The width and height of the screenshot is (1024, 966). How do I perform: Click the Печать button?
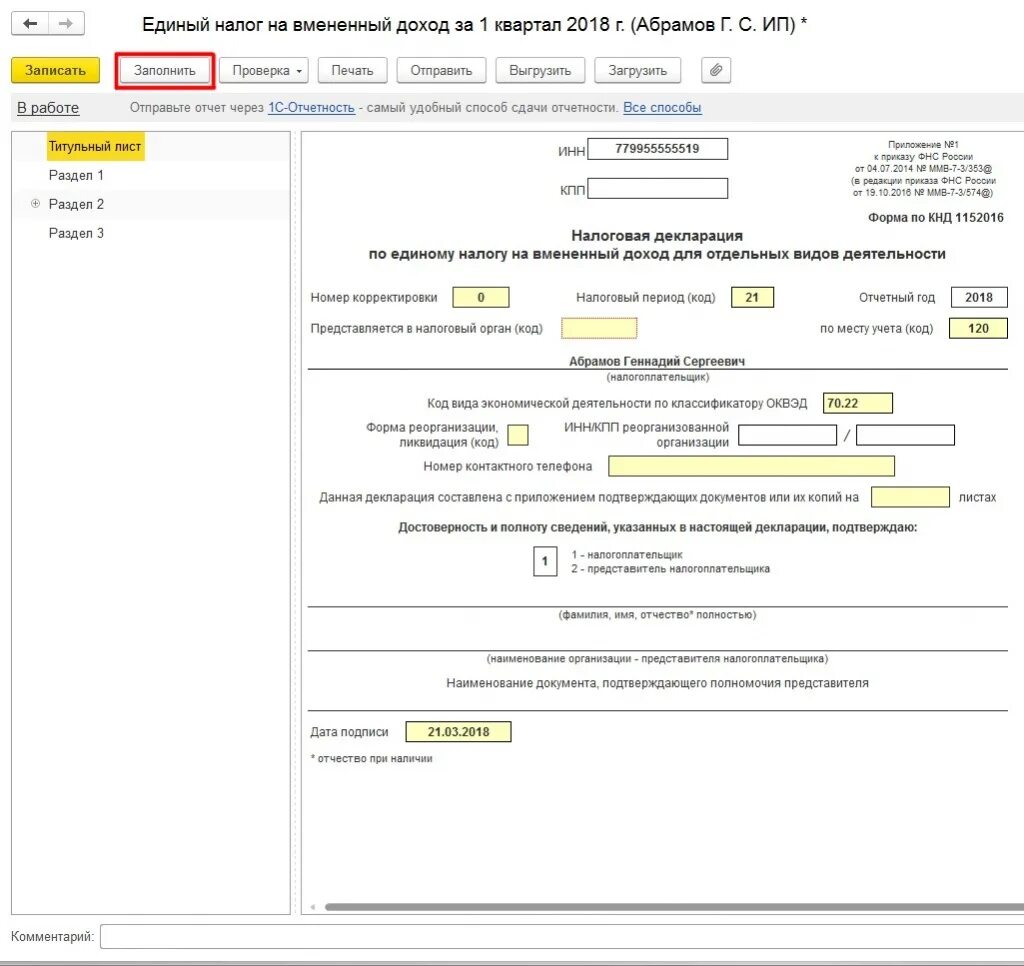tap(352, 70)
